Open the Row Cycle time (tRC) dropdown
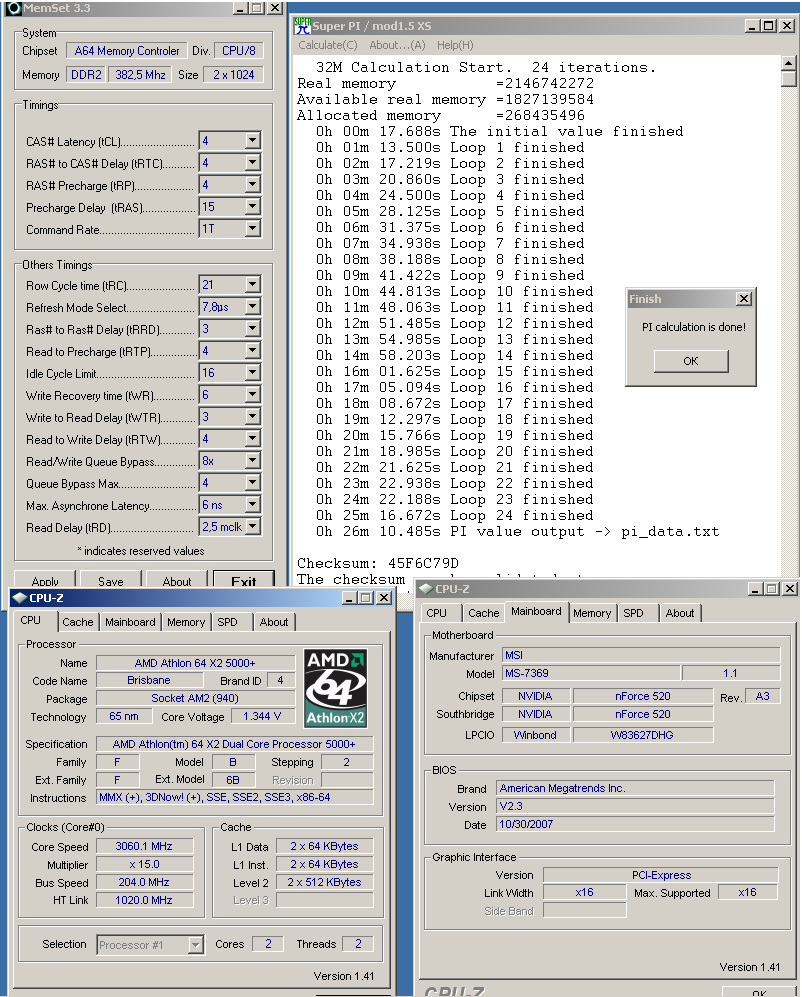 252,284
